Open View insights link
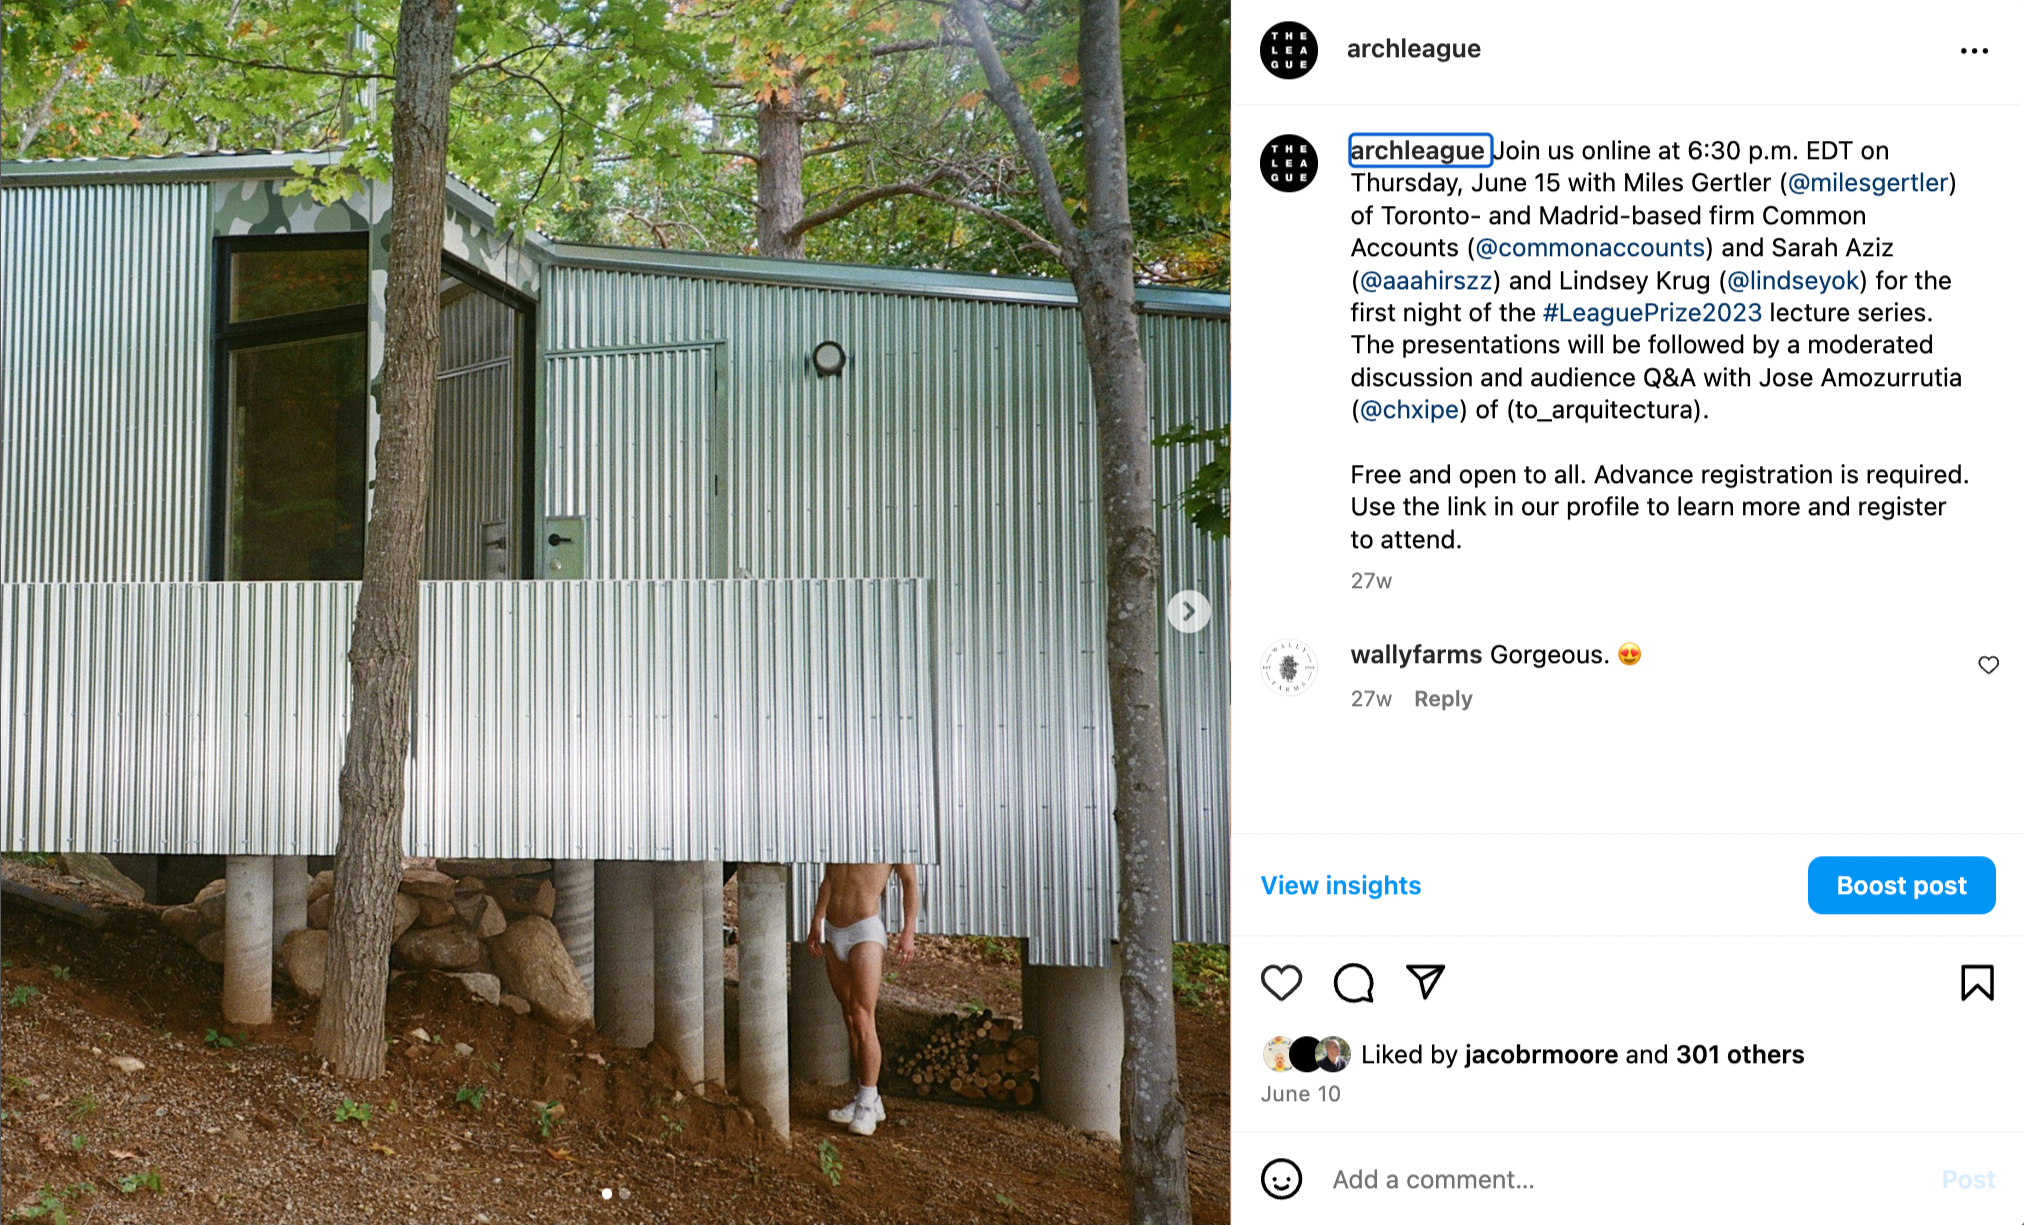The height and width of the screenshot is (1225, 2024). pyautogui.click(x=1340, y=885)
